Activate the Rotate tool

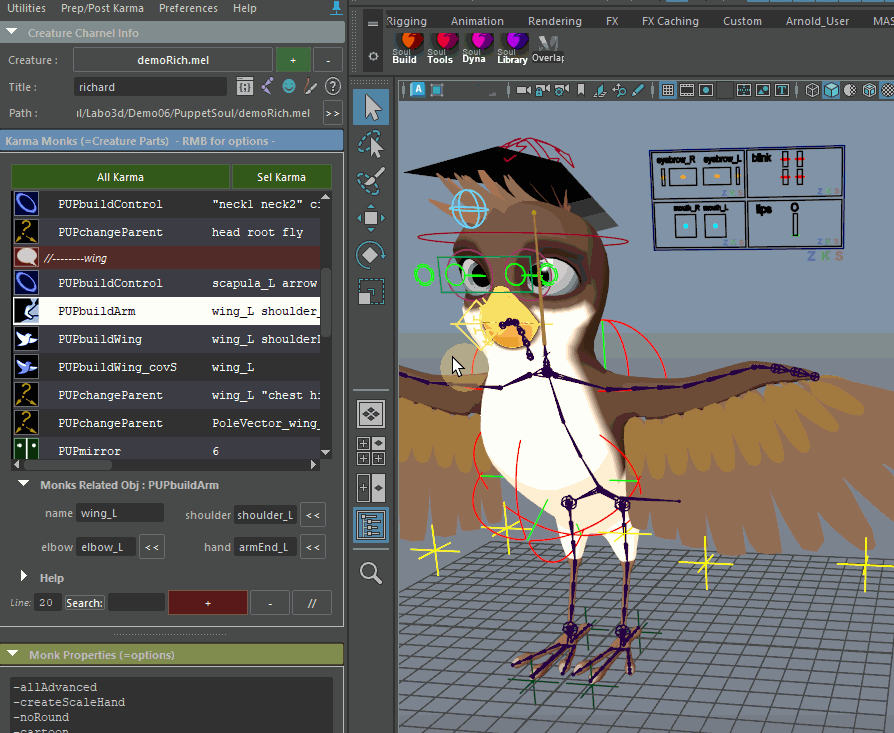371,255
